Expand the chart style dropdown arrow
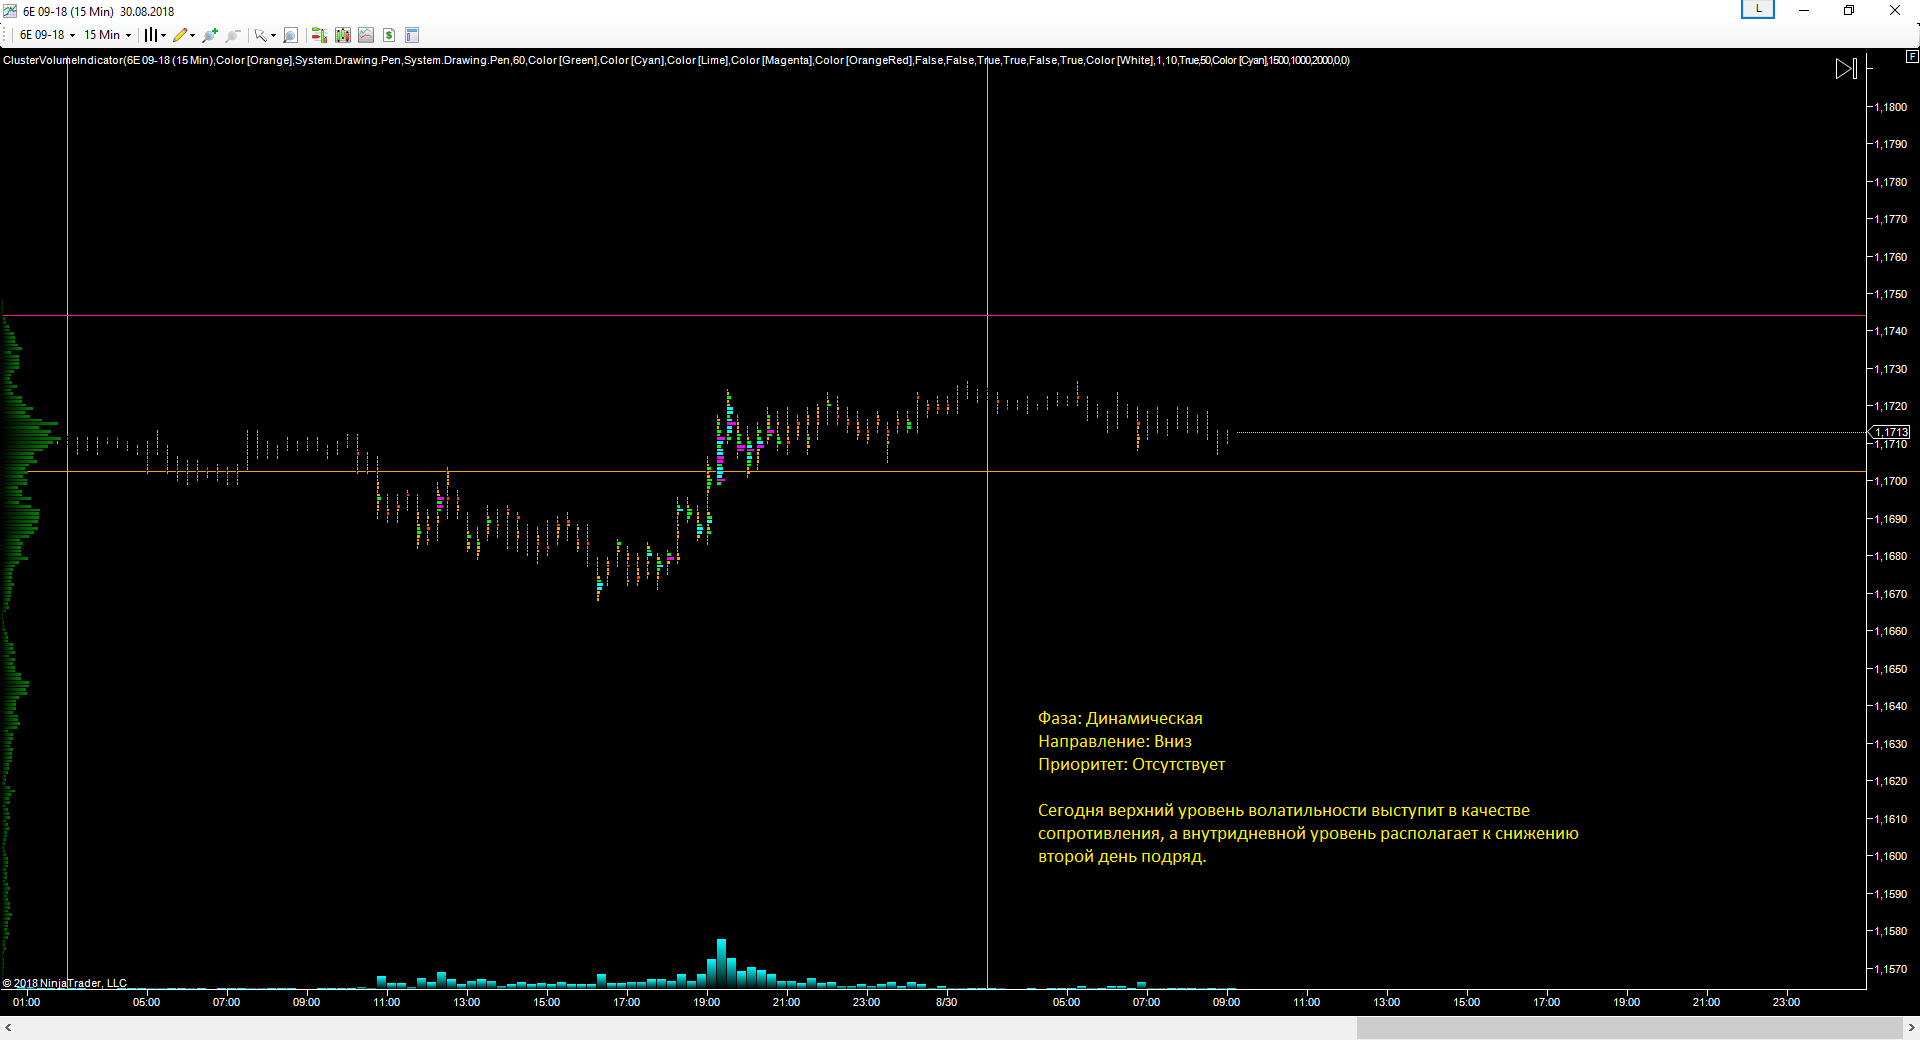Image resolution: width=1920 pixels, height=1040 pixels. 163,35
